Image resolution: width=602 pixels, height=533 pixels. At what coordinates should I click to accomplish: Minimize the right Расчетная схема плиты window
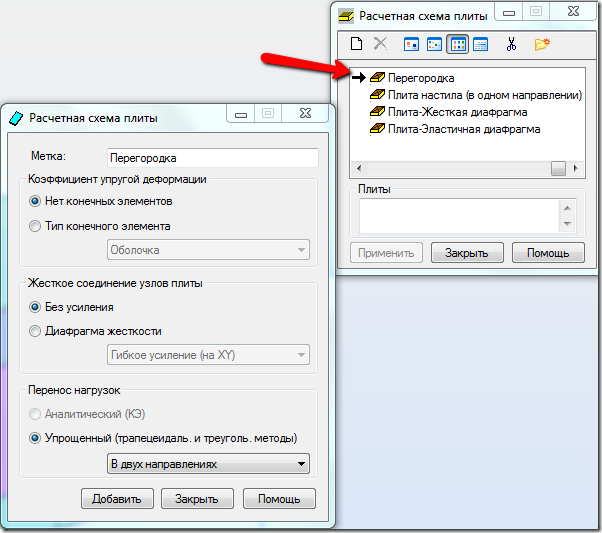click(509, 12)
